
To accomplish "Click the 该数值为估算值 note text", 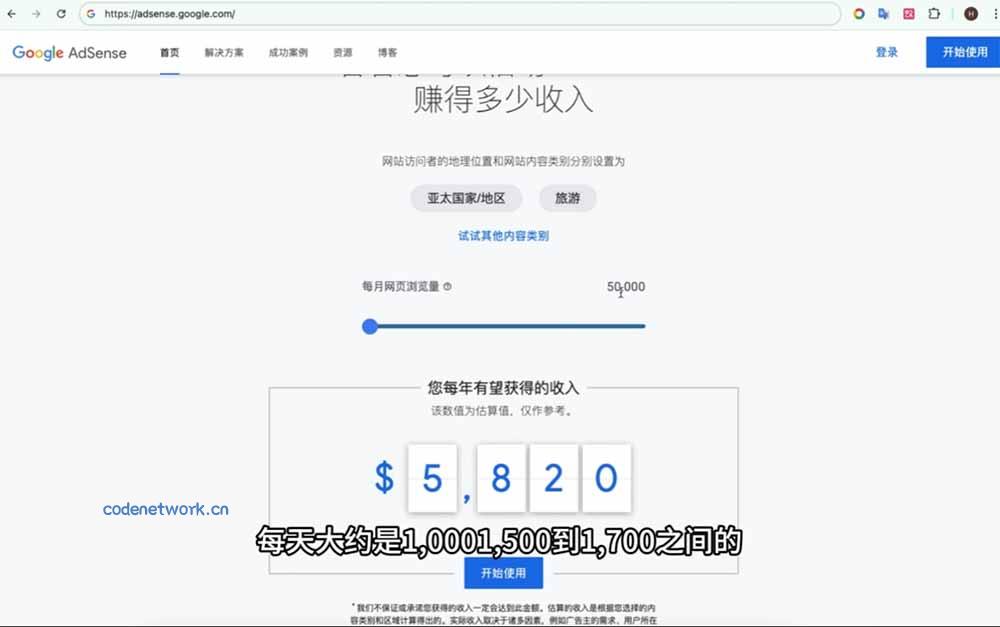I will tap(503, 411).
